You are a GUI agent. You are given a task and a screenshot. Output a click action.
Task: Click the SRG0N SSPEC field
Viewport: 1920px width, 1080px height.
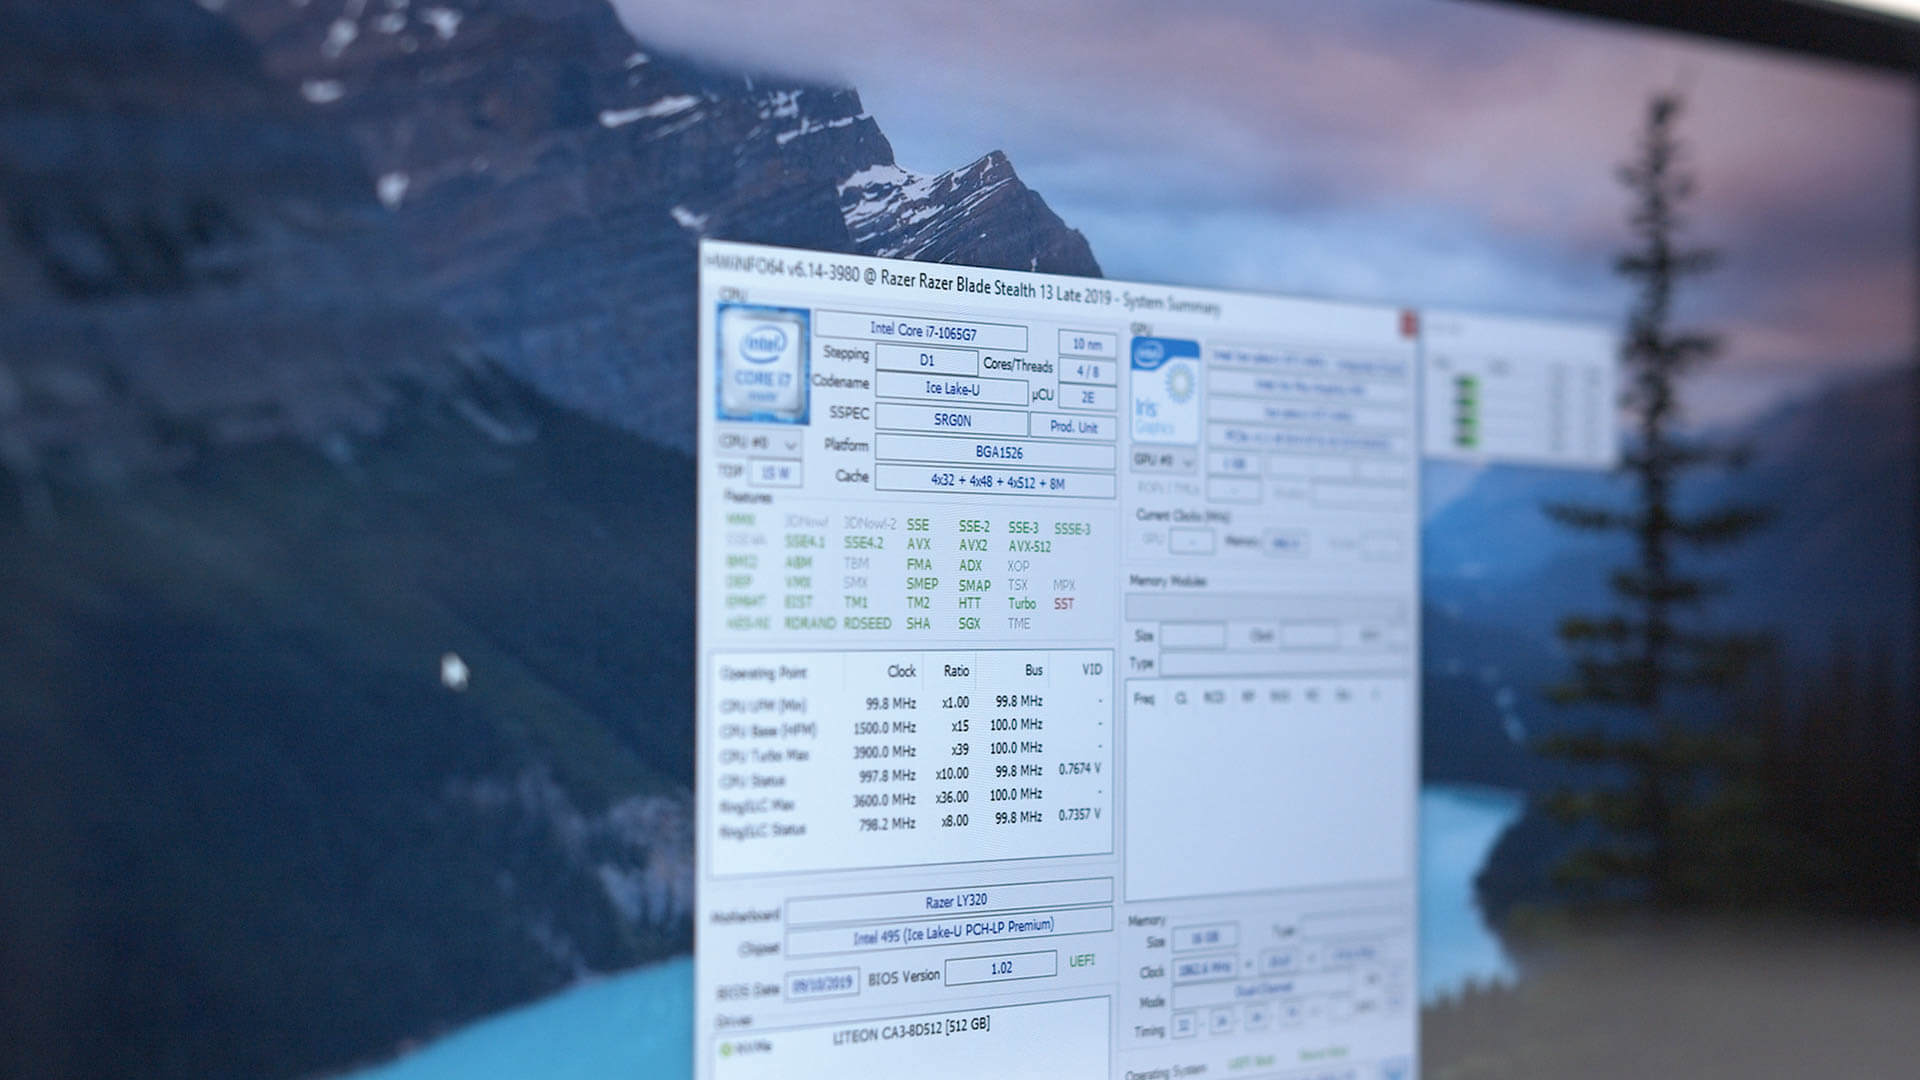click(951, 420)
